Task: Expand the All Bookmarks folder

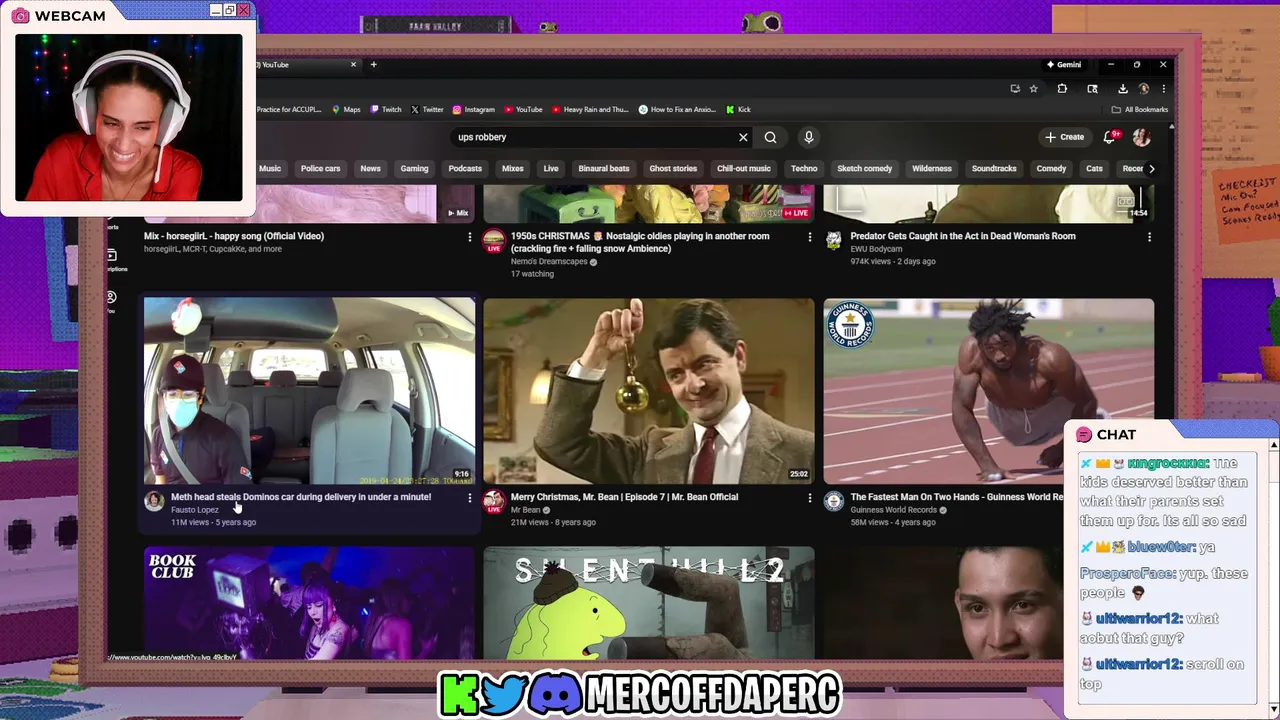Action: (x=1139, y=110)
